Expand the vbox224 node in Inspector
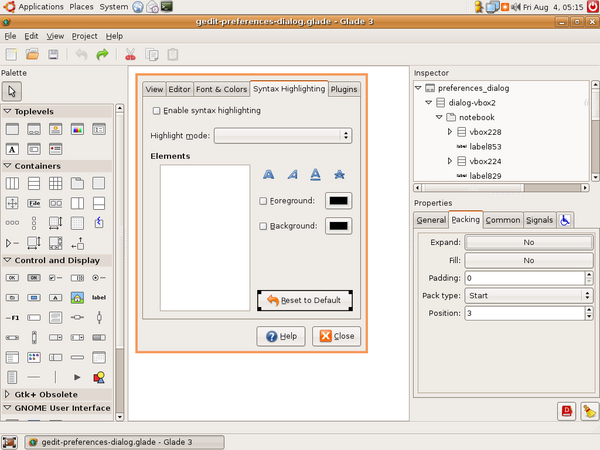This screenshot has height=450, width=600. tap(450, 161)
